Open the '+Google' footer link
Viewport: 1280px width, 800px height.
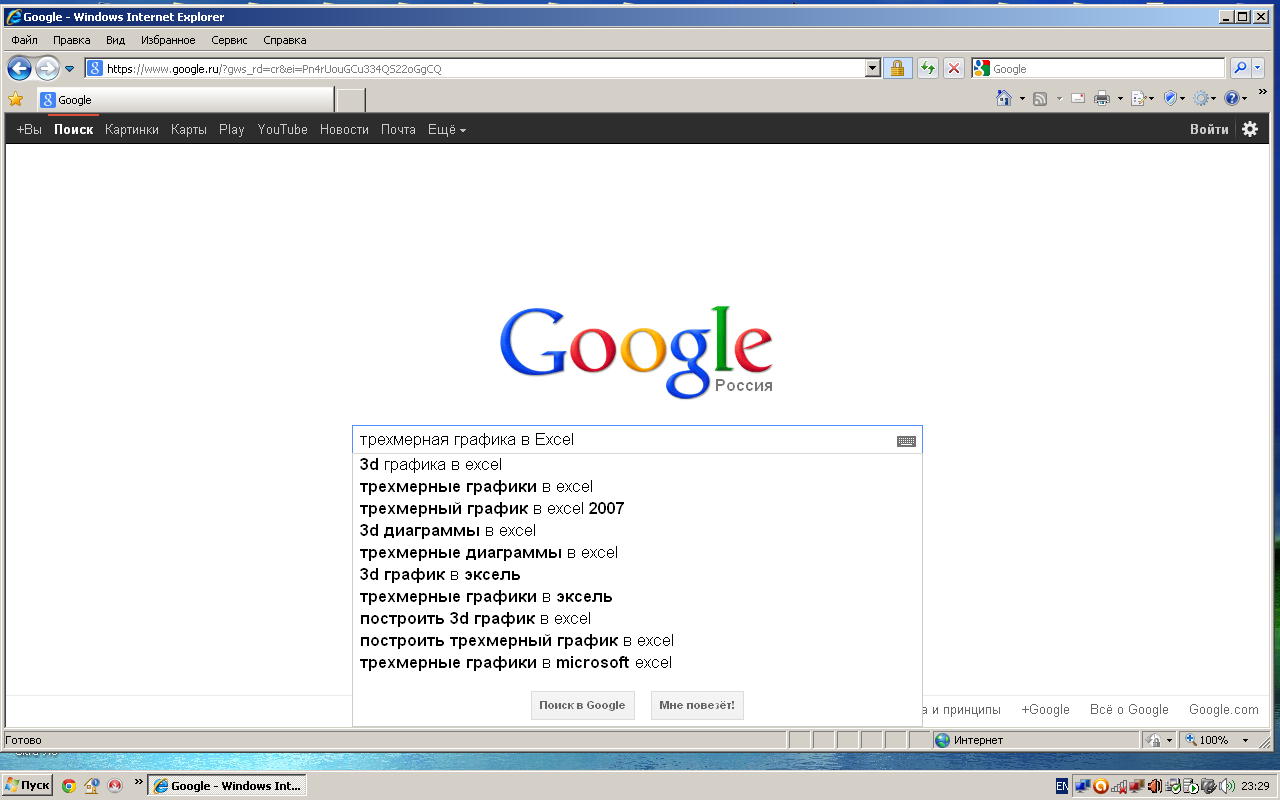(x=1045, y=709)
